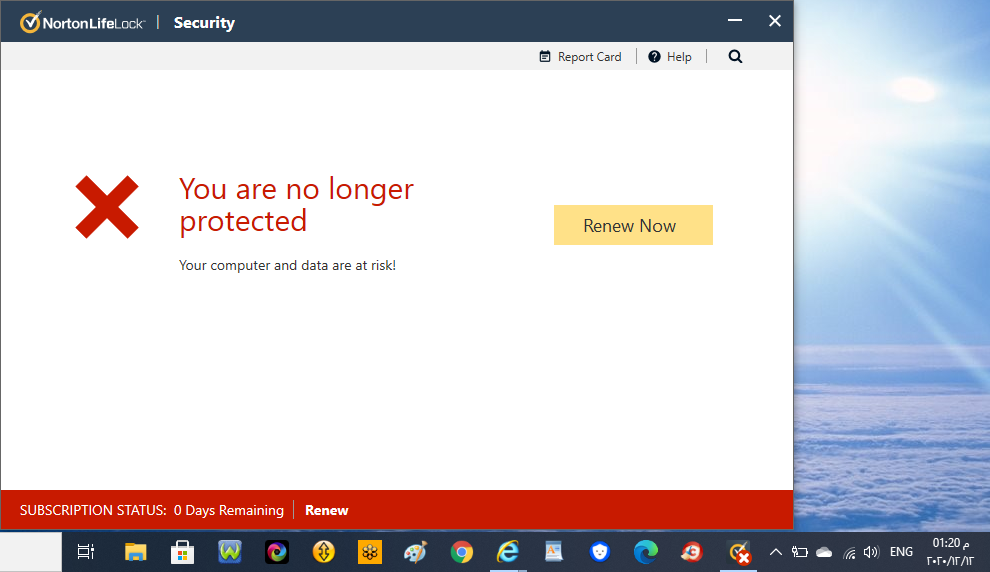Click Norton Security icon in the taskbar
Viewport: 990px width, 572px height.
click(x=739, y=552)
